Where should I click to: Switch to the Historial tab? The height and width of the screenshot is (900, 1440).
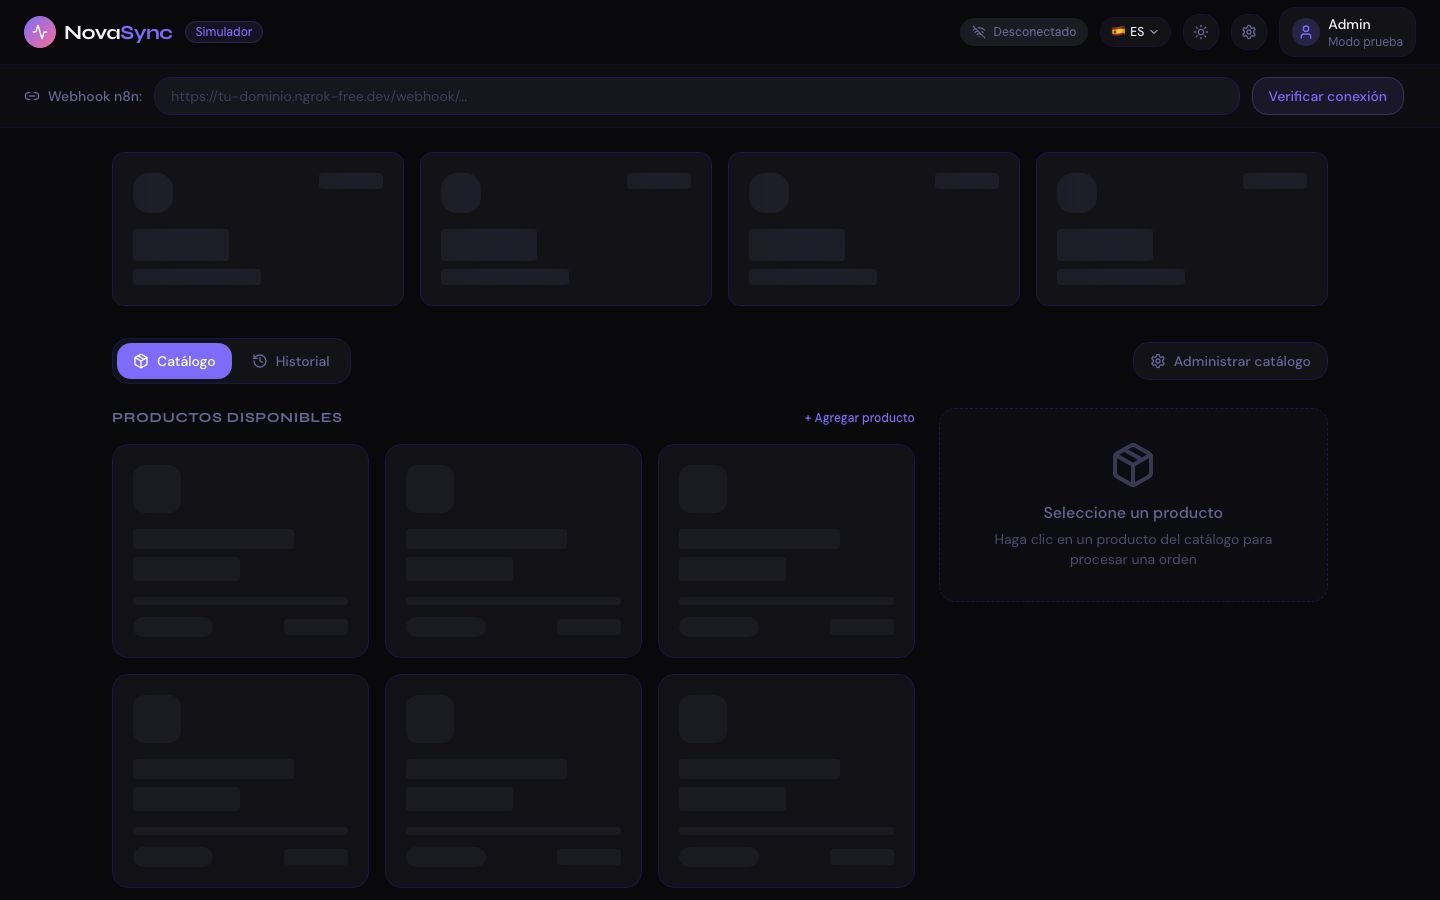point(291,361)
